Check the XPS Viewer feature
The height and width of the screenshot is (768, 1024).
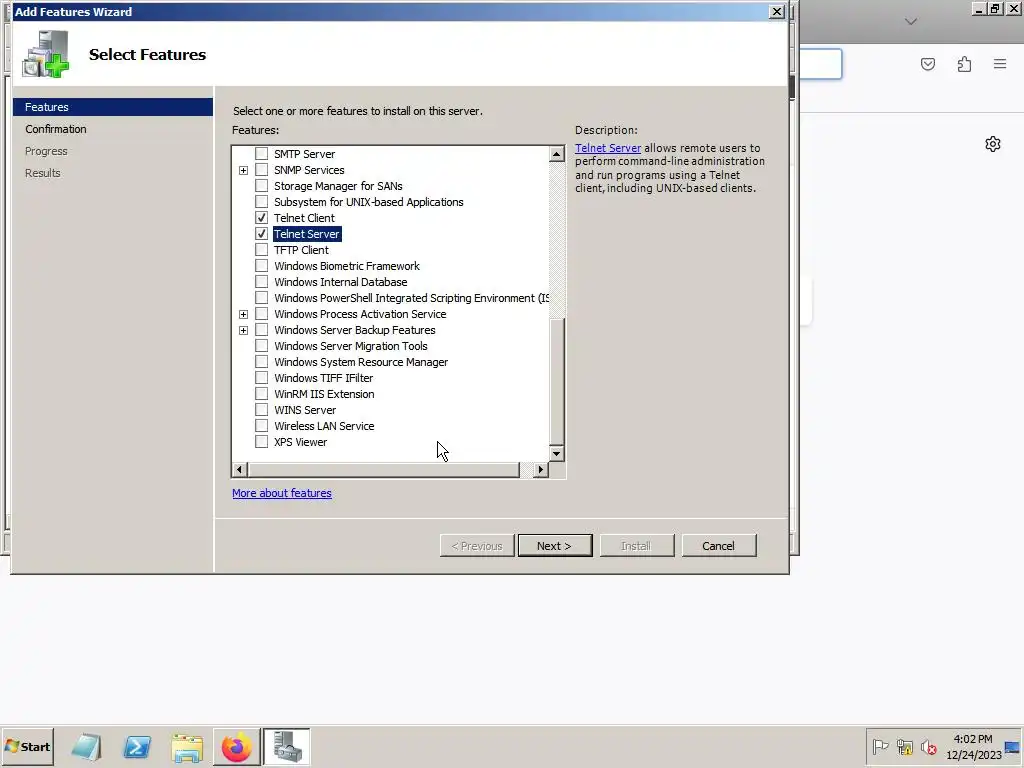pyautogui.click(x=261, y=441)
